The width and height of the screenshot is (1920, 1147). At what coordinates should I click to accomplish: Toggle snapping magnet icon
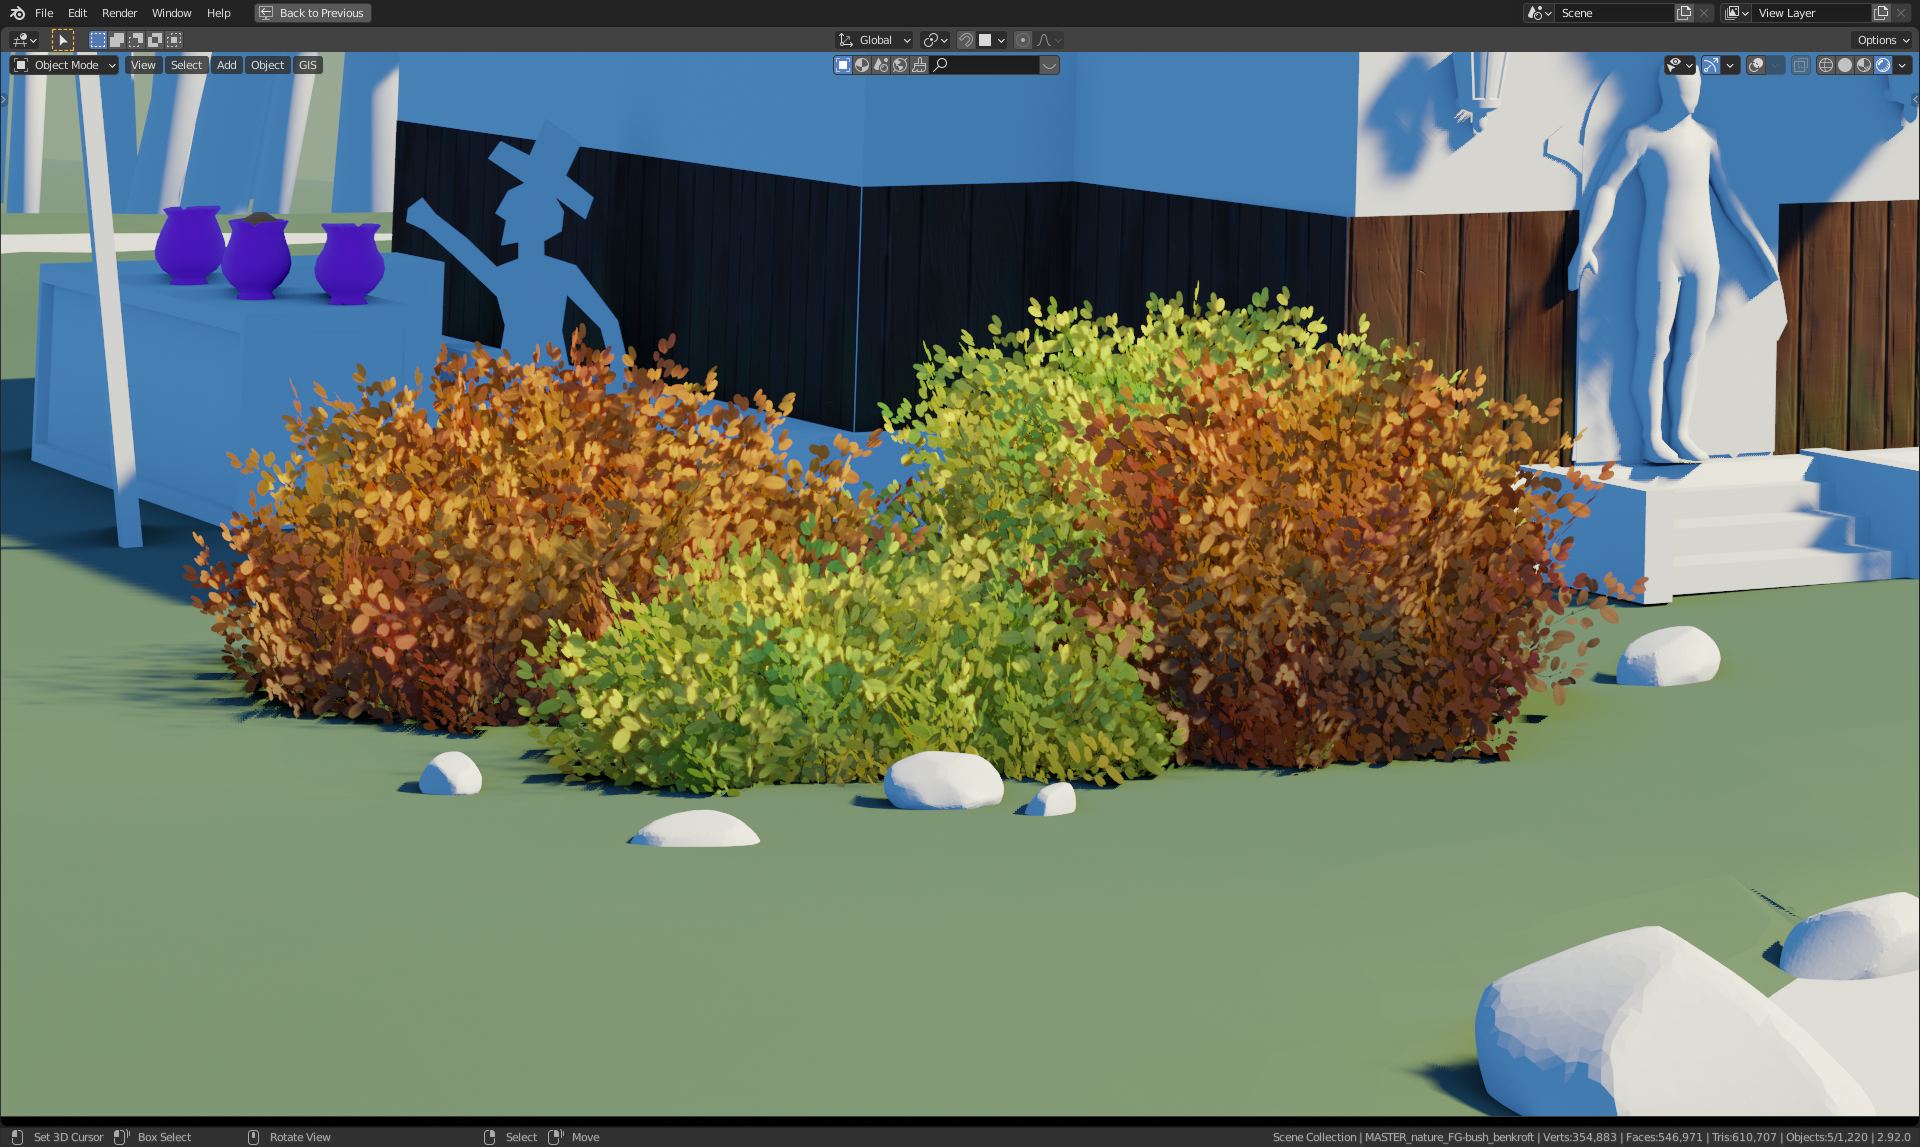click(965, 40)
